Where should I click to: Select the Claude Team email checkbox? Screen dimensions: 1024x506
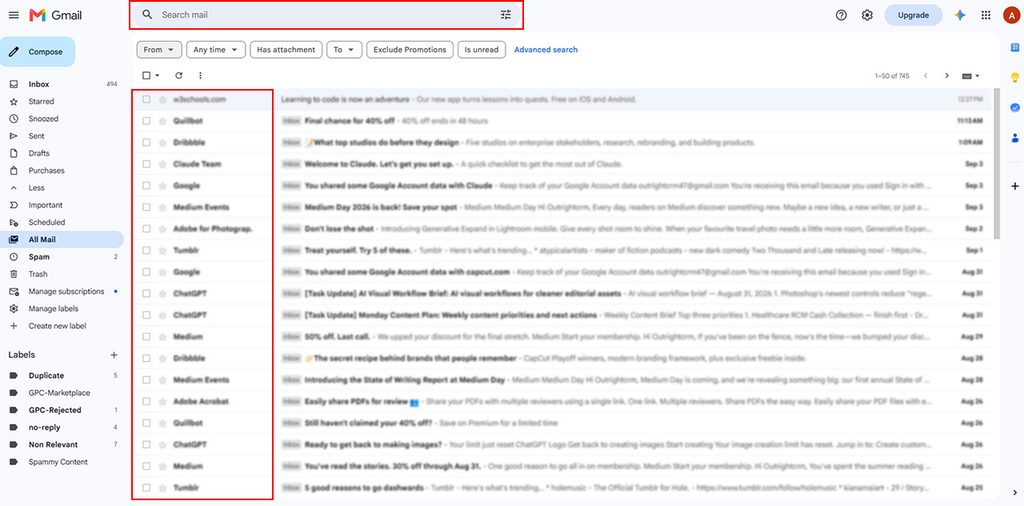[x=146, y=164]
